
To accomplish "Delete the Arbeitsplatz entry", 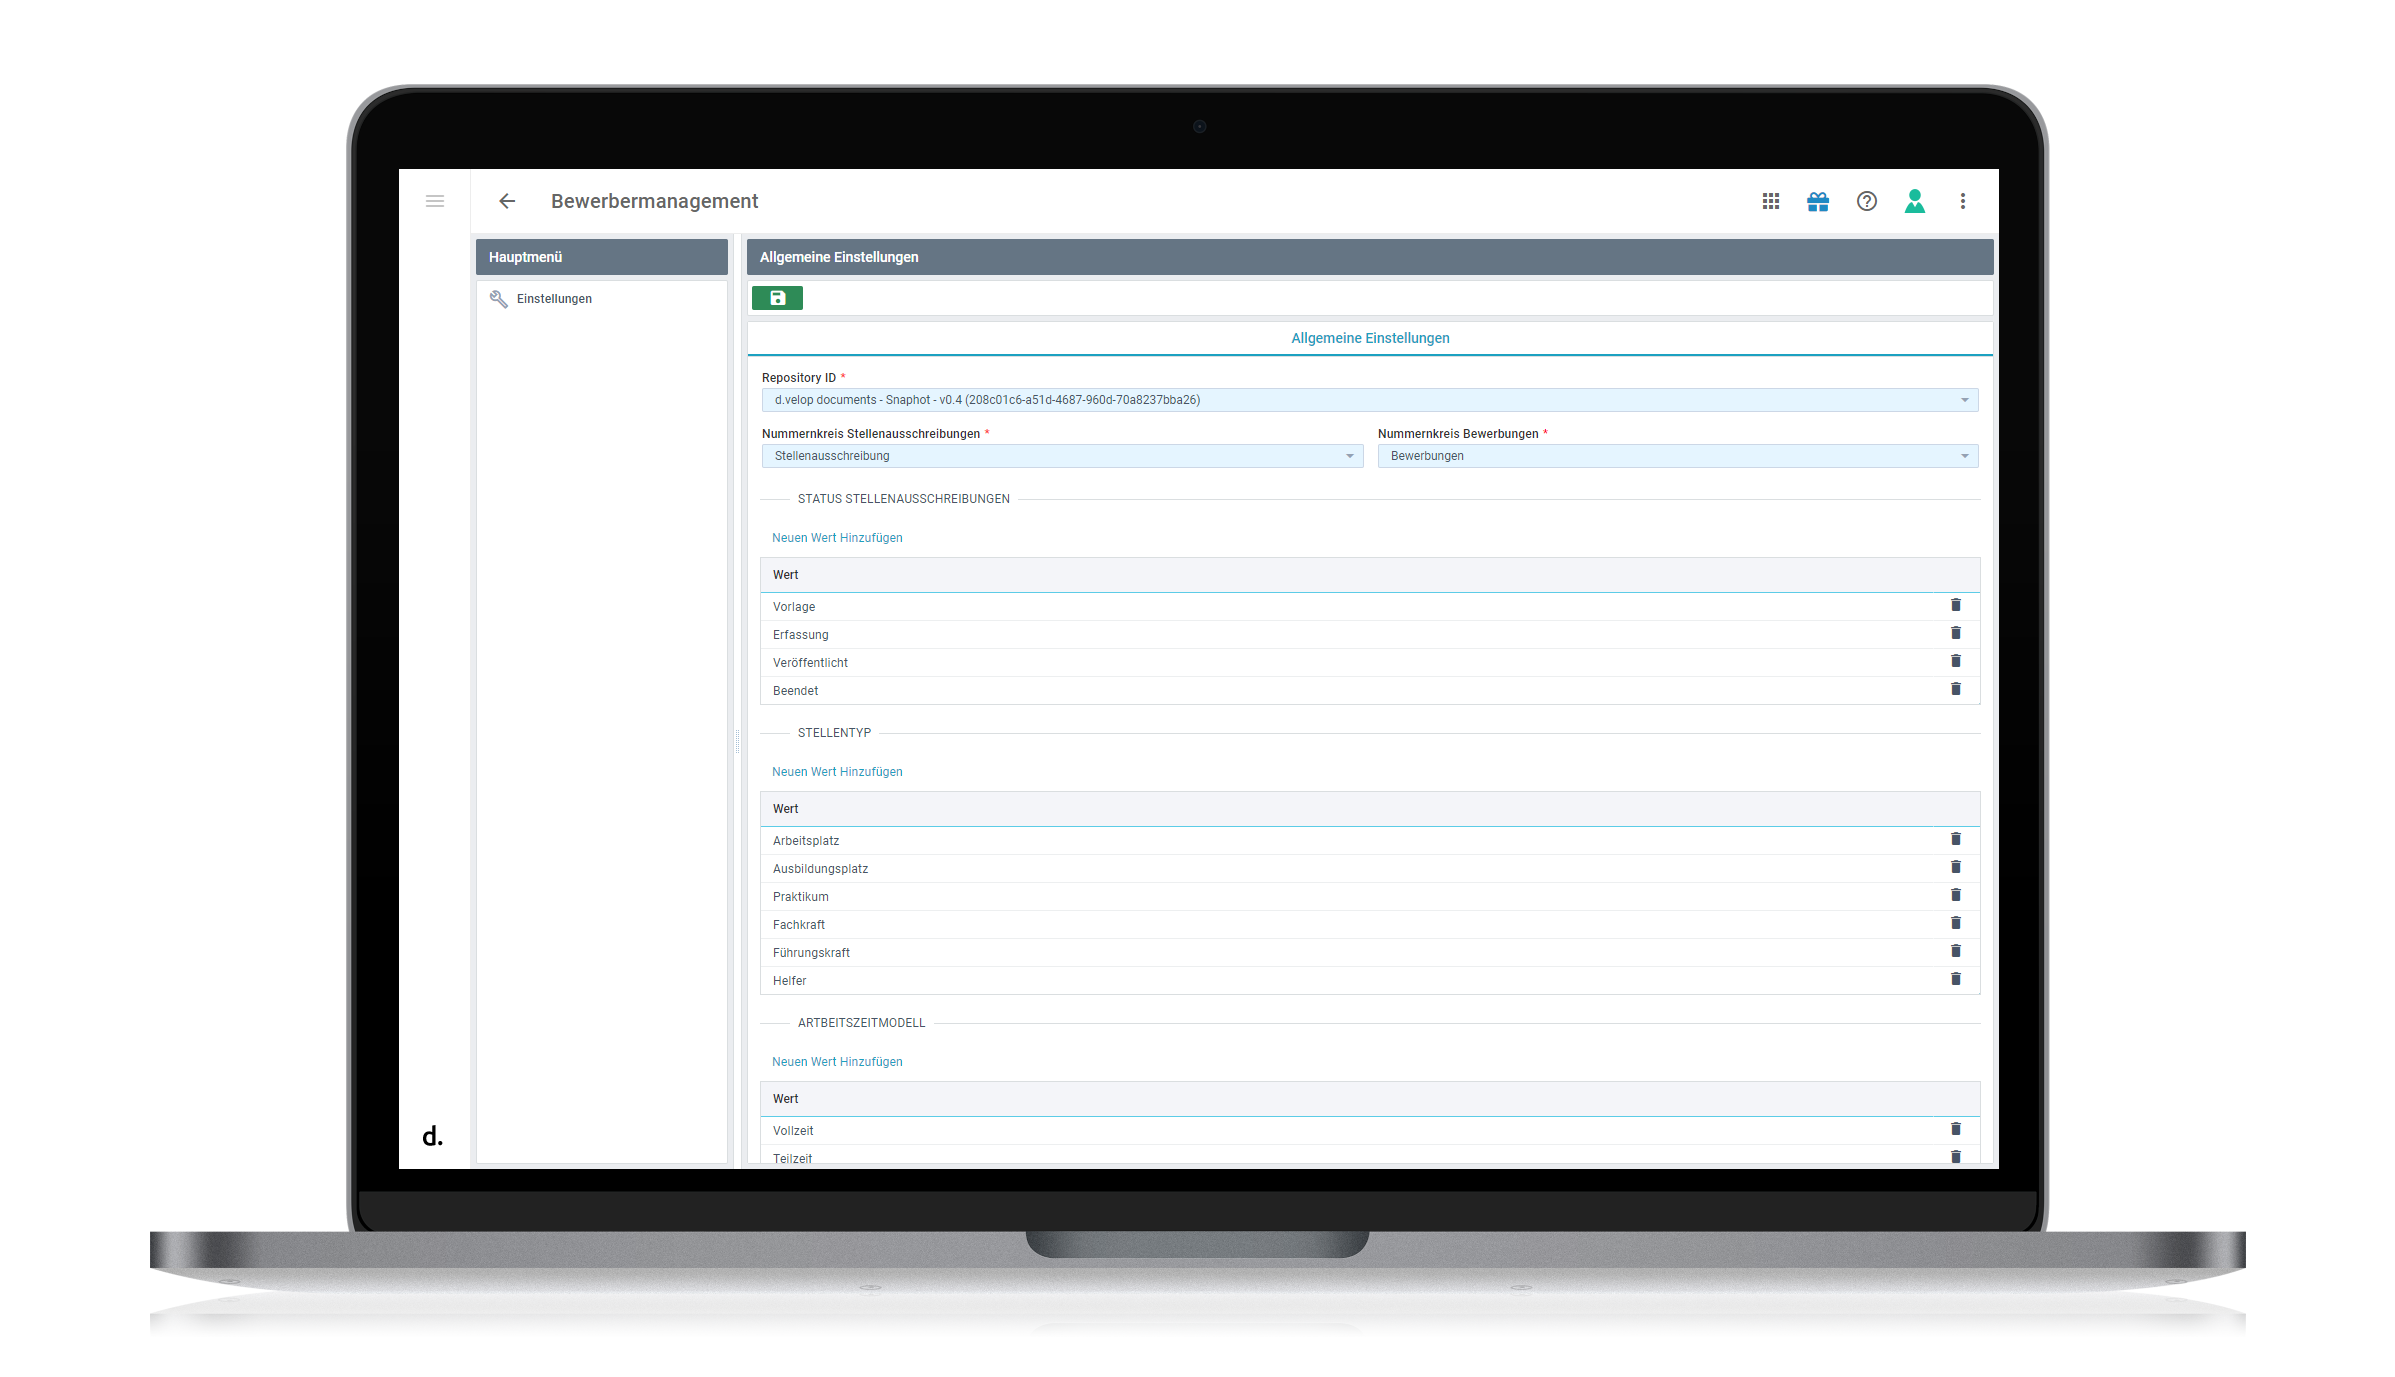I will pos(1955,839).
